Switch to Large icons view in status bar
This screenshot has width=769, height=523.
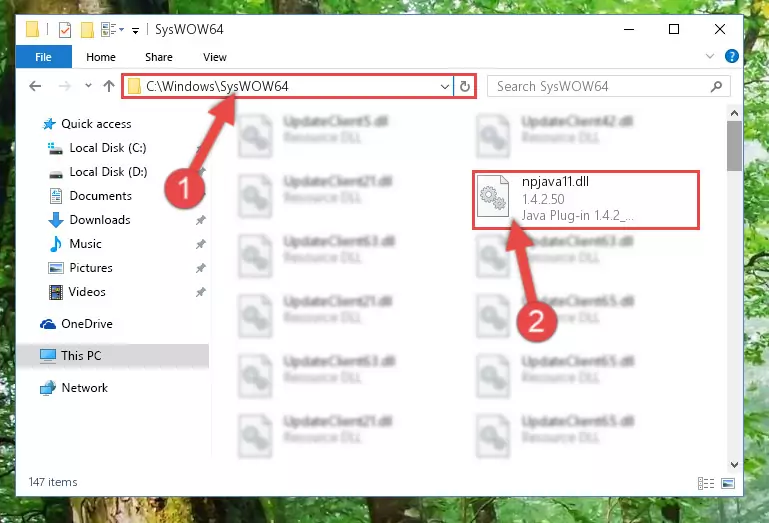click(x=728, y=484)
